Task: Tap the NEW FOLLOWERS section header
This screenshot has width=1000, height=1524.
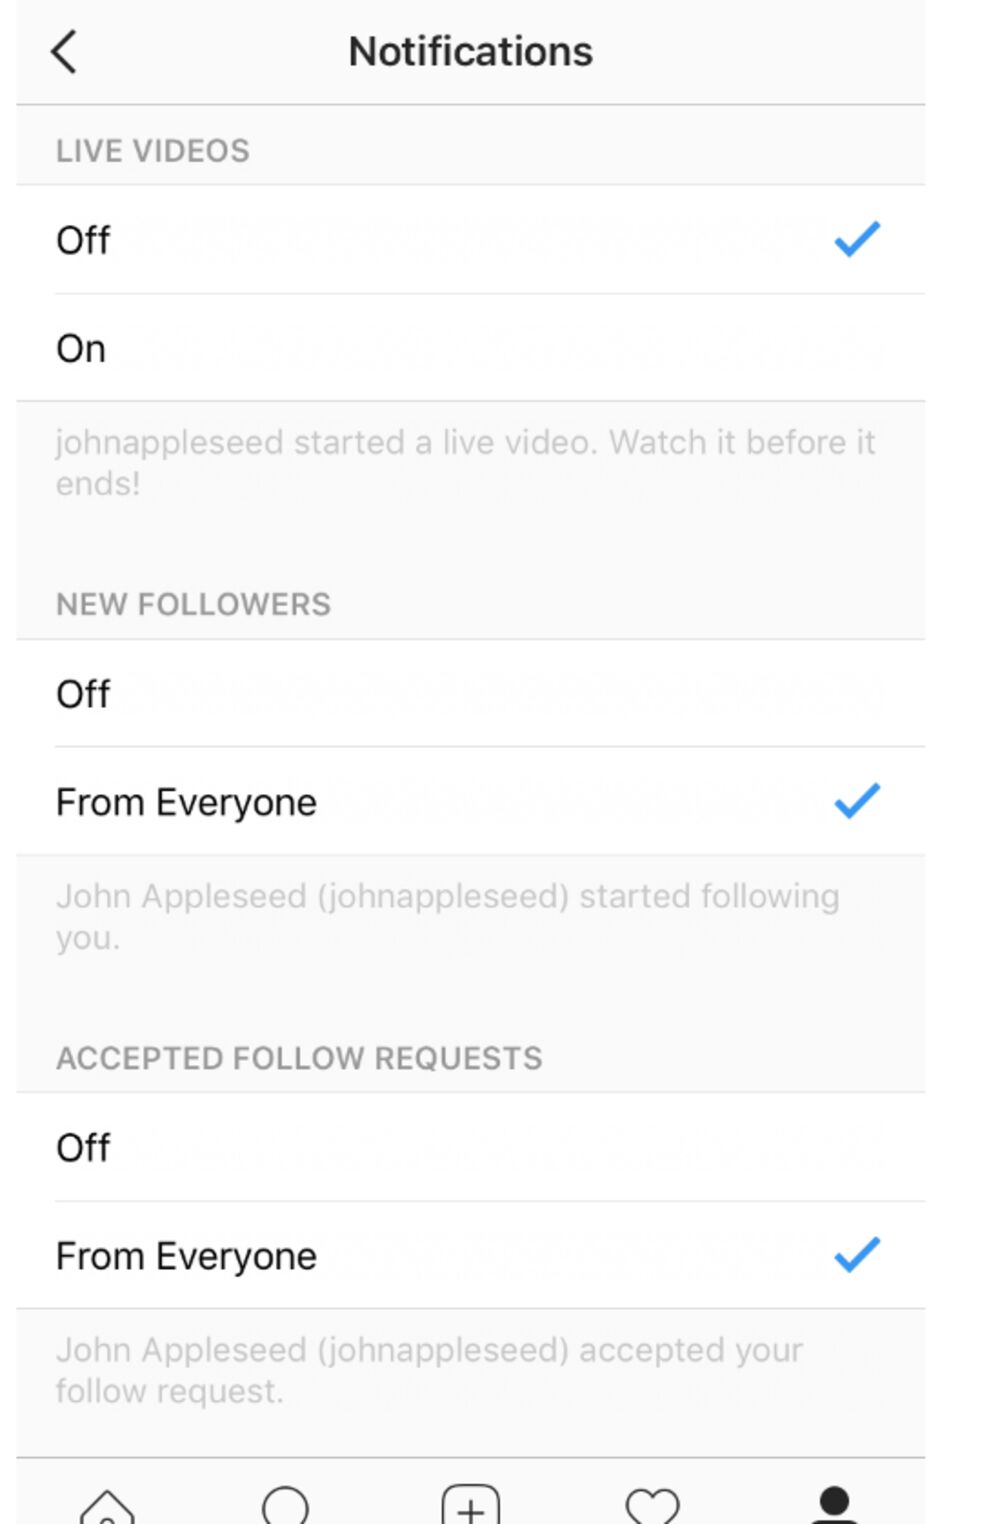Action: point(193,605)
